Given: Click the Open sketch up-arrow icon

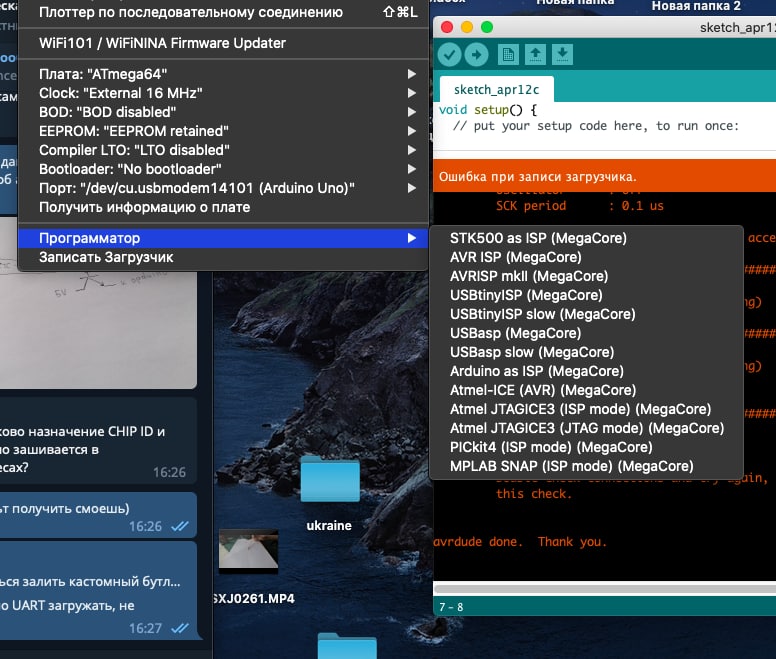Looking at the screenshot, I should click(535, 54).
